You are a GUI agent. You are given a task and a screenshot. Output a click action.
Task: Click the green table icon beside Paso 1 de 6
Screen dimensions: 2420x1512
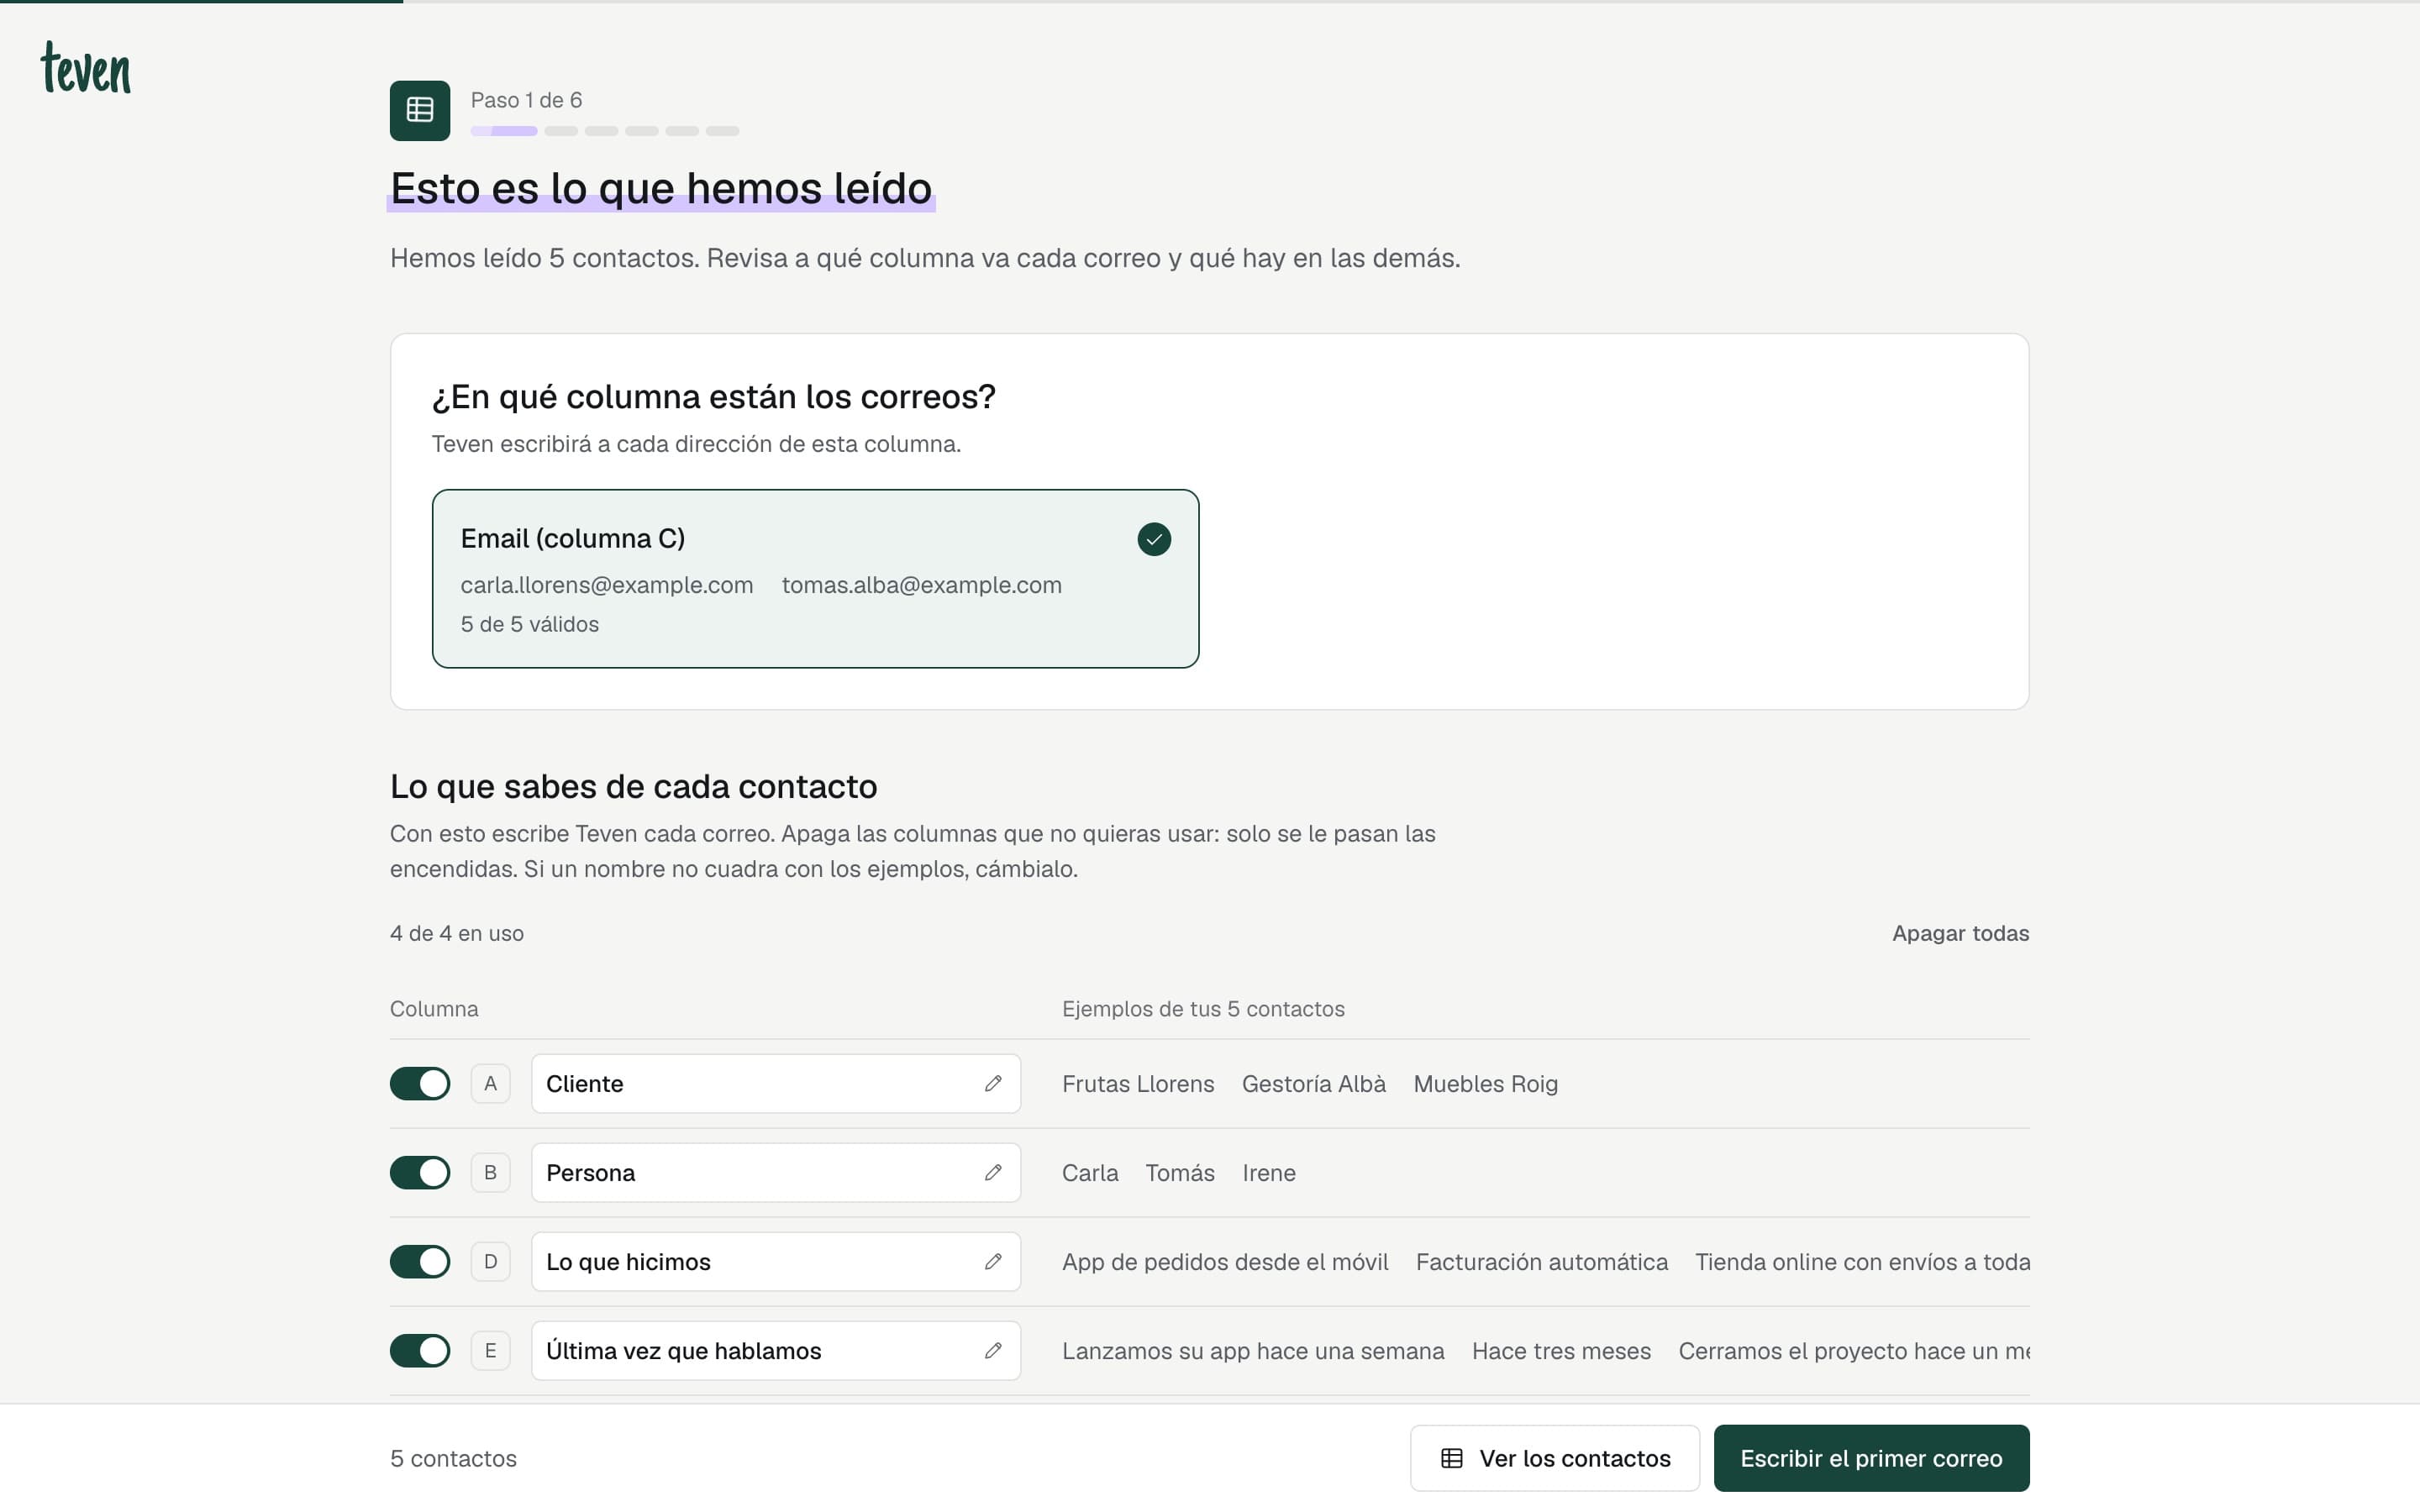click(x=420, y=110)
